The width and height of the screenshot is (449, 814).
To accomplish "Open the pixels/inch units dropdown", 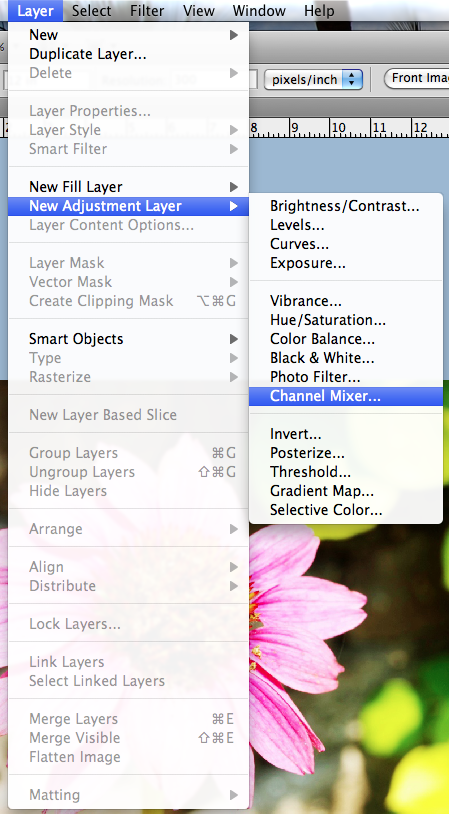I will [x=313, y=79].
